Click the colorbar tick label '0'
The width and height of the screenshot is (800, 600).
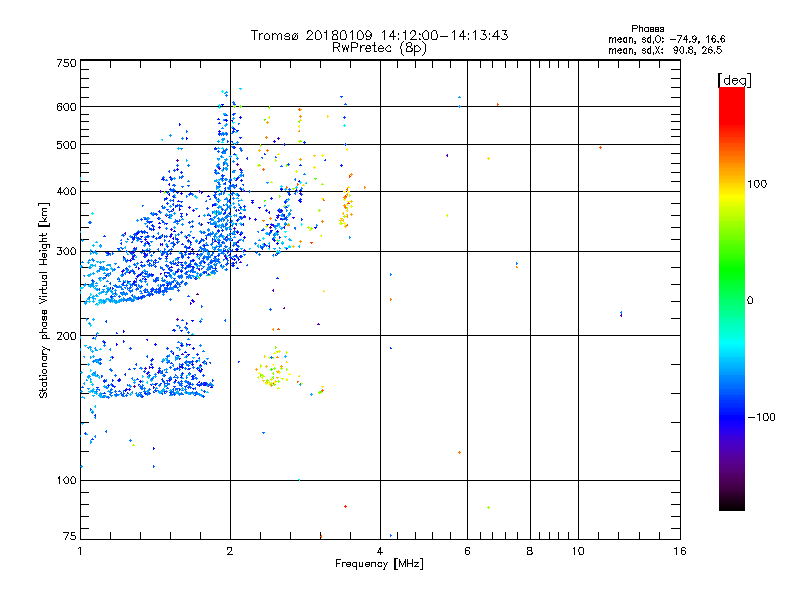click(750, 301)
